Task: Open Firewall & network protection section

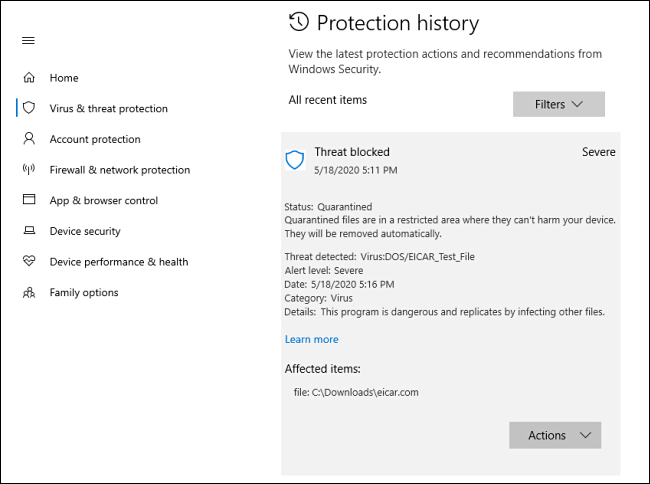Action: 120,170
